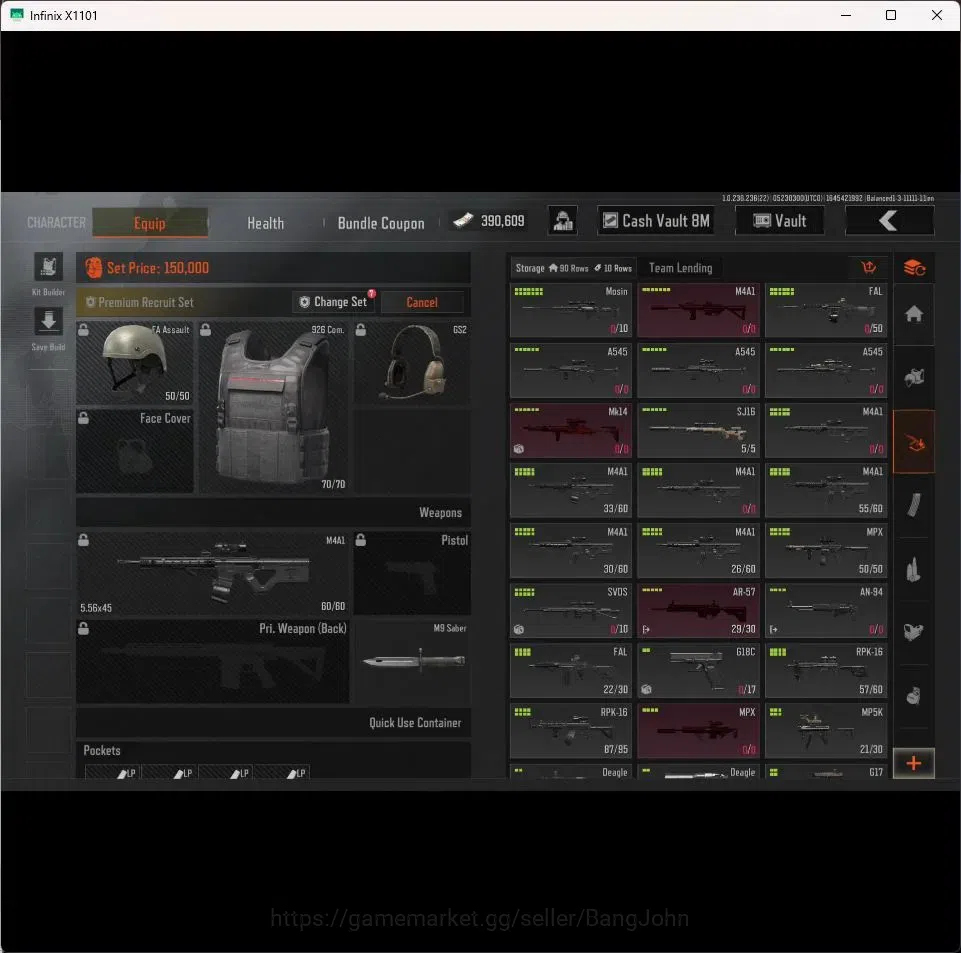Select the home filter in storage sidebar

(x=914, y=314)
